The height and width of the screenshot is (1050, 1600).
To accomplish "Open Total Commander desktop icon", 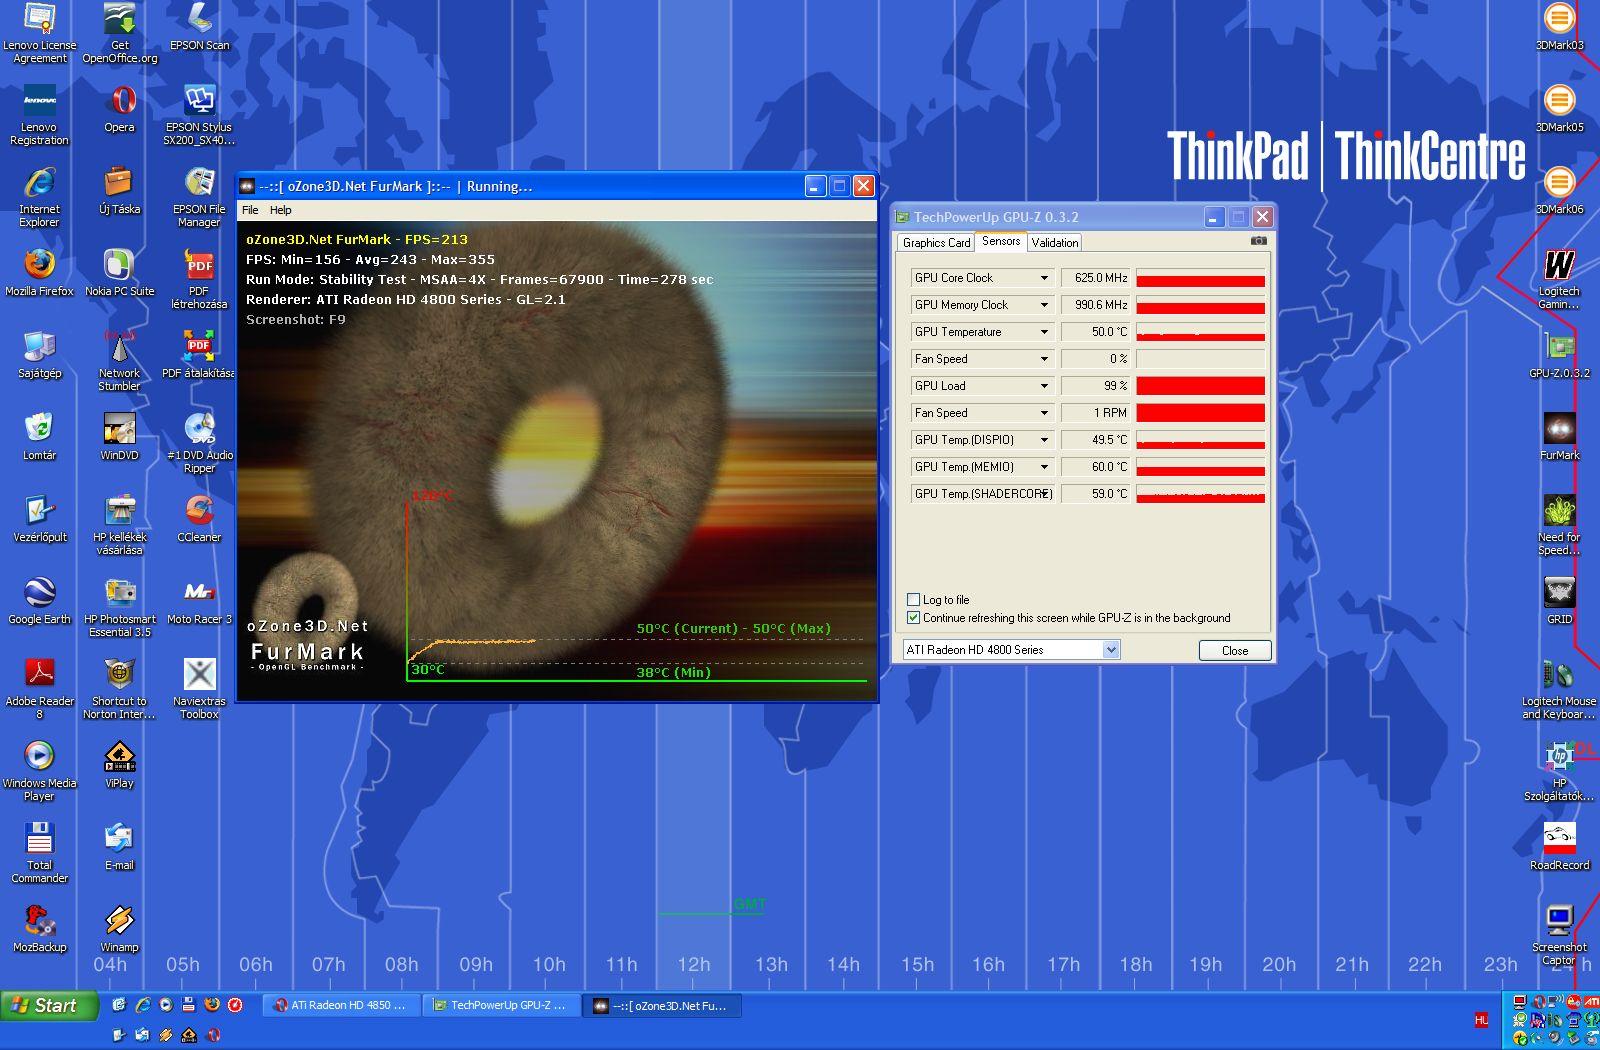I will (x=39, y=853).
